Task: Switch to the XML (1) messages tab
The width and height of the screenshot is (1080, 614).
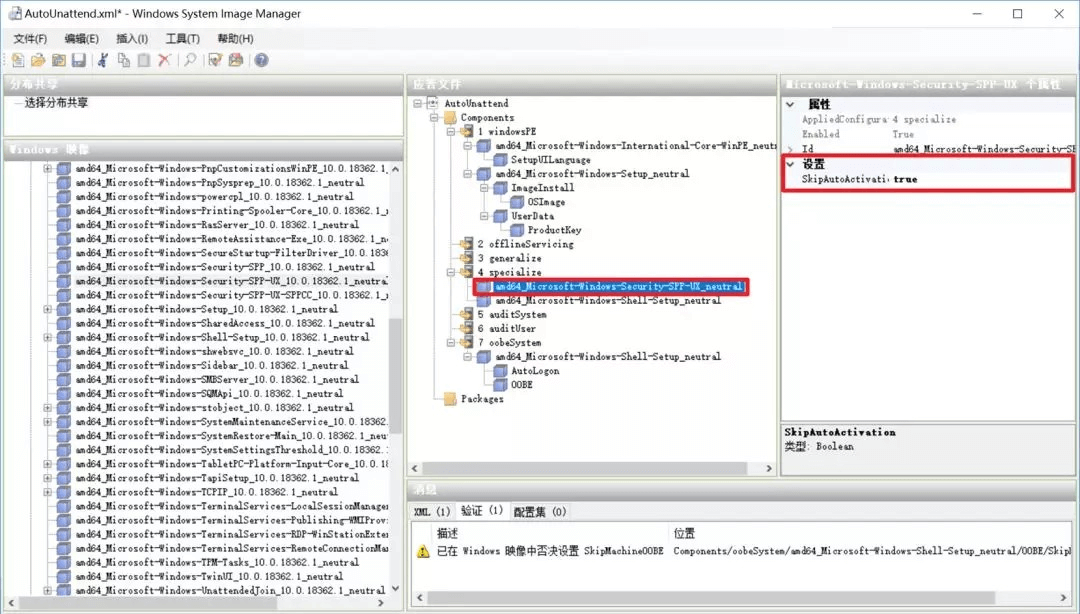Action: [x=432, y=512]
